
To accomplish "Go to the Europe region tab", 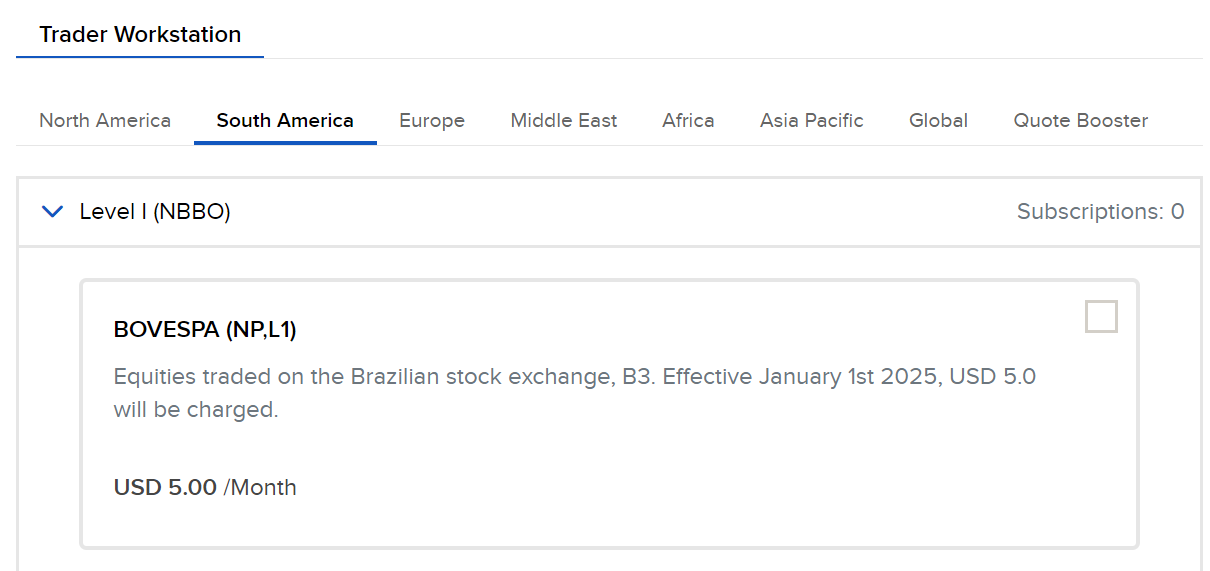I will click(x=432, y=121).
